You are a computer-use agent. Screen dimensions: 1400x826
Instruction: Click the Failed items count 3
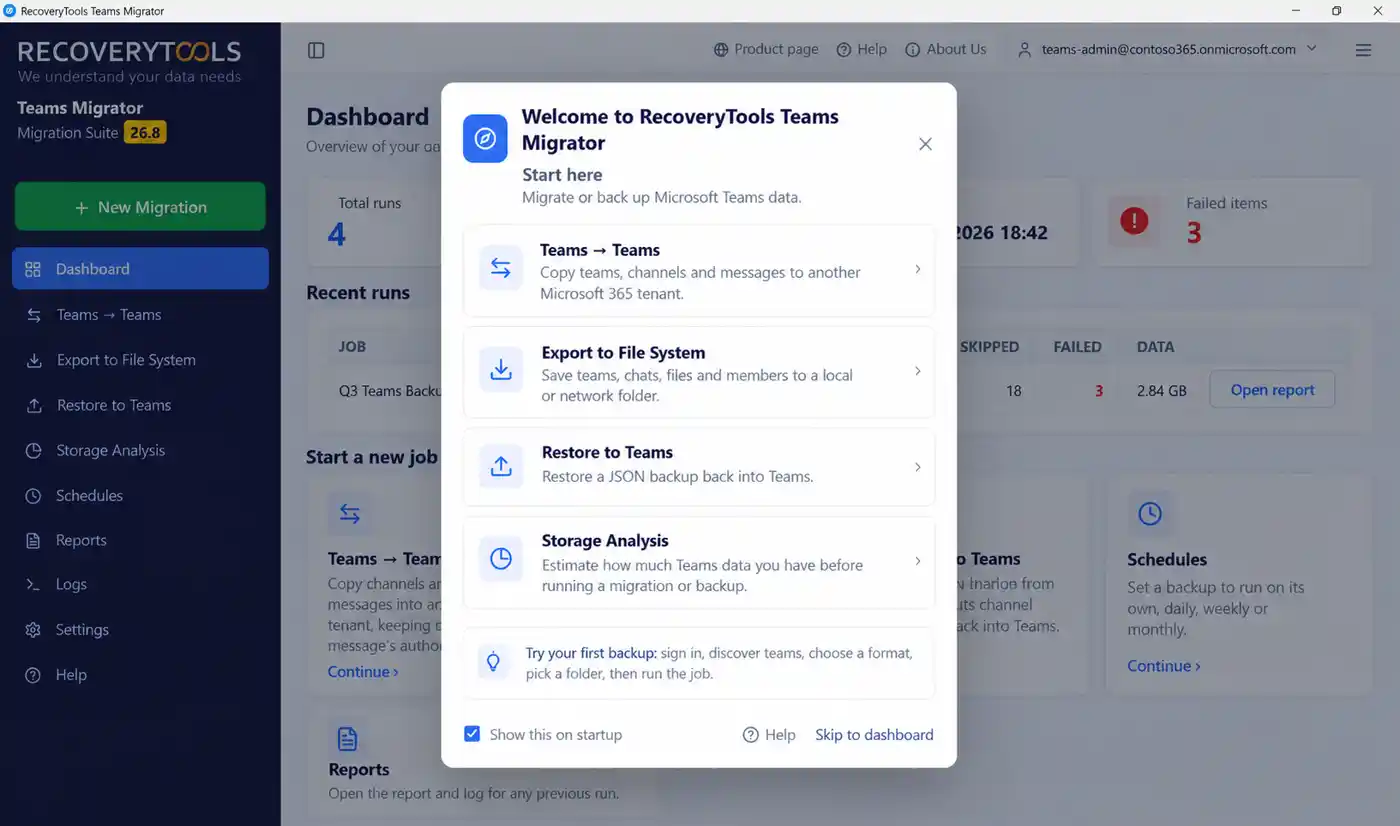1194,233
